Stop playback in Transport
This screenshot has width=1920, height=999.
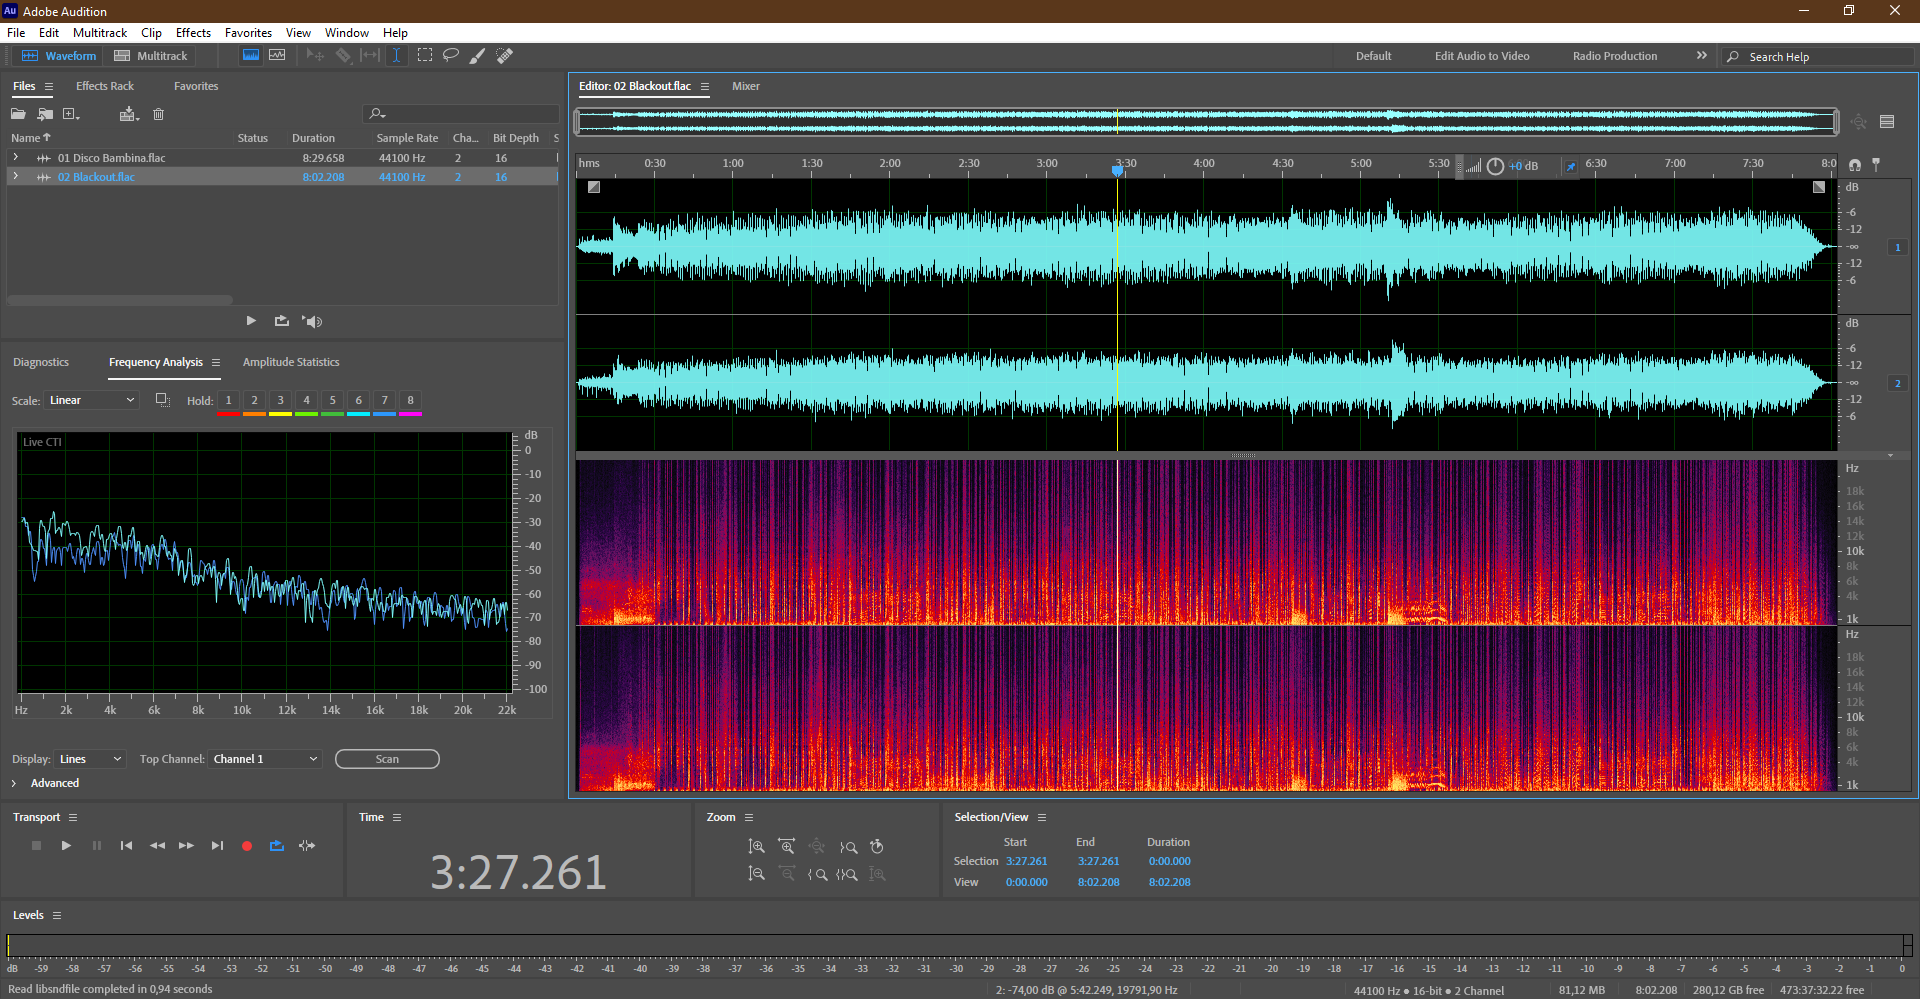[x=36, y=846]
